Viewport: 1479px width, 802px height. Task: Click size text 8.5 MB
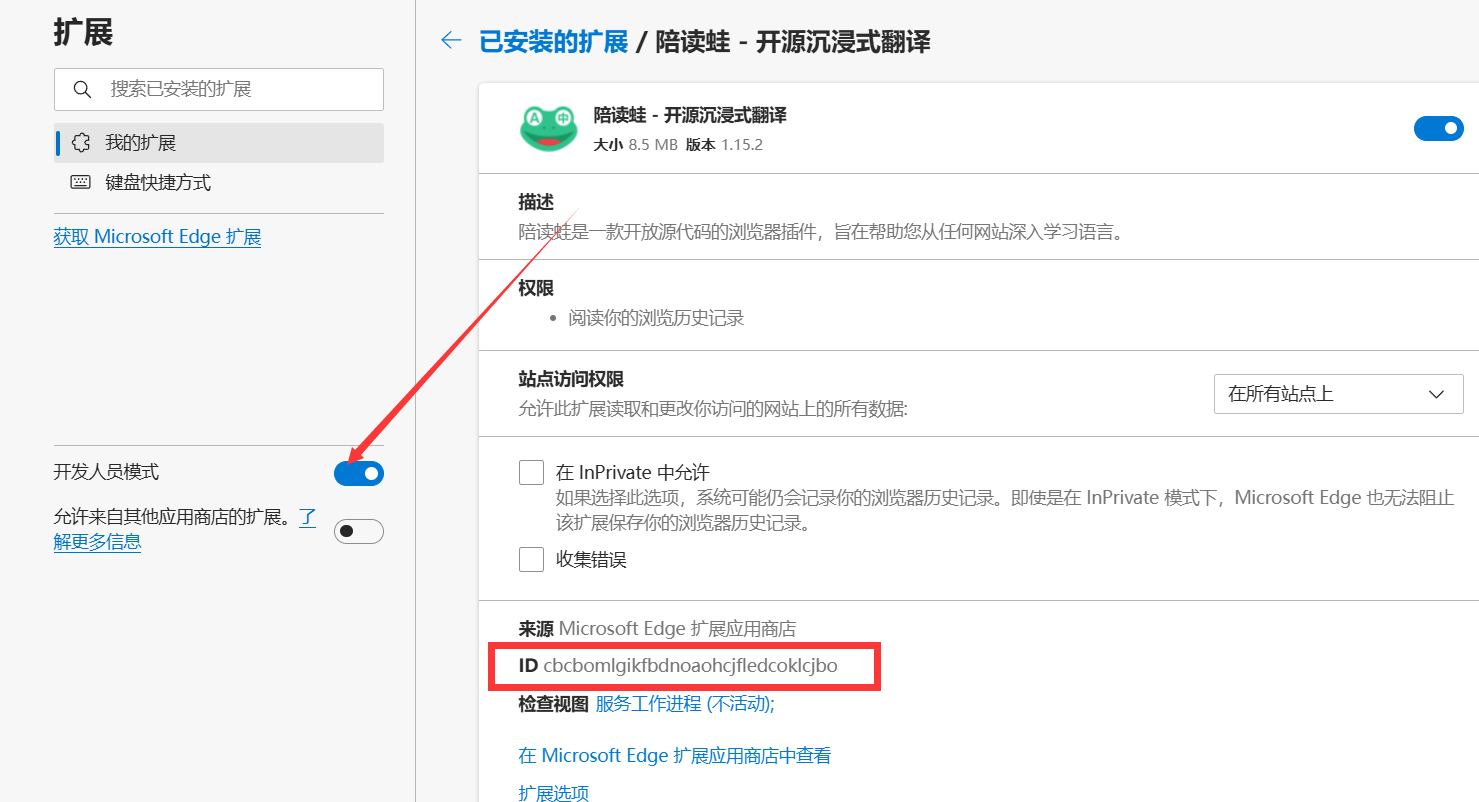point(653,144)
